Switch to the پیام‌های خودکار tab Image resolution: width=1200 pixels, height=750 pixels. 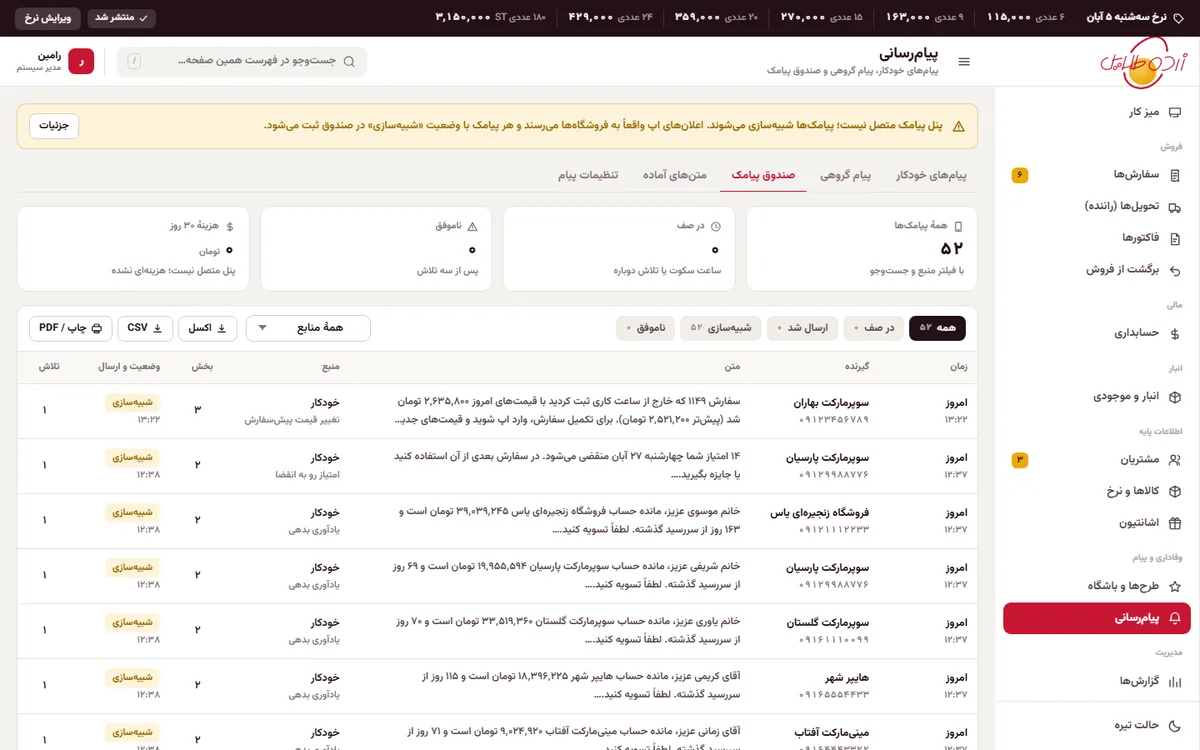932,175
